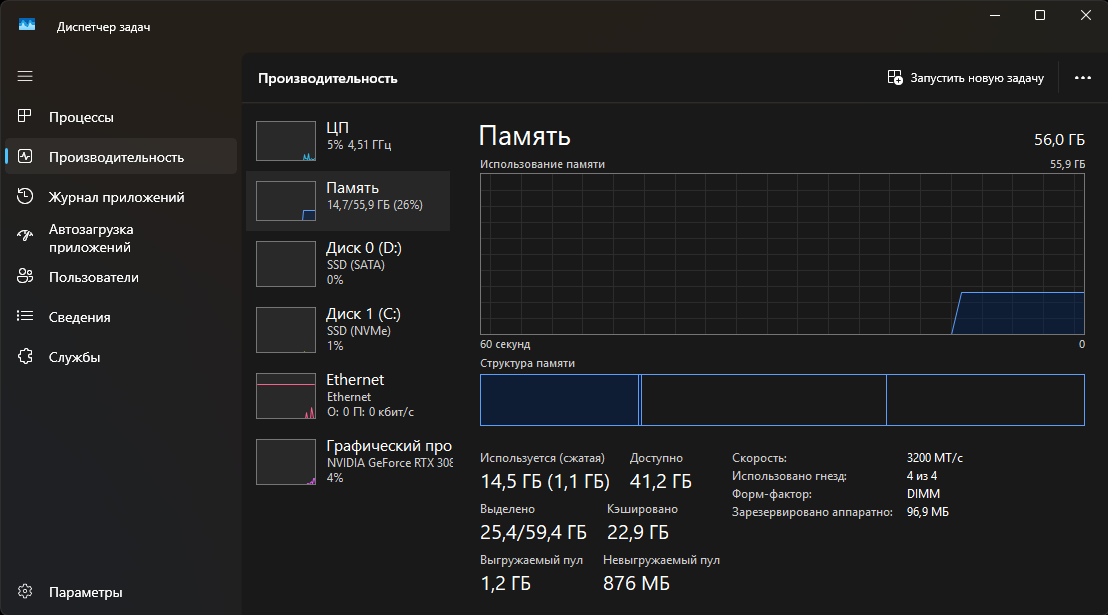Open Диск 1 (C:) performance view

[x=348, y=328]
